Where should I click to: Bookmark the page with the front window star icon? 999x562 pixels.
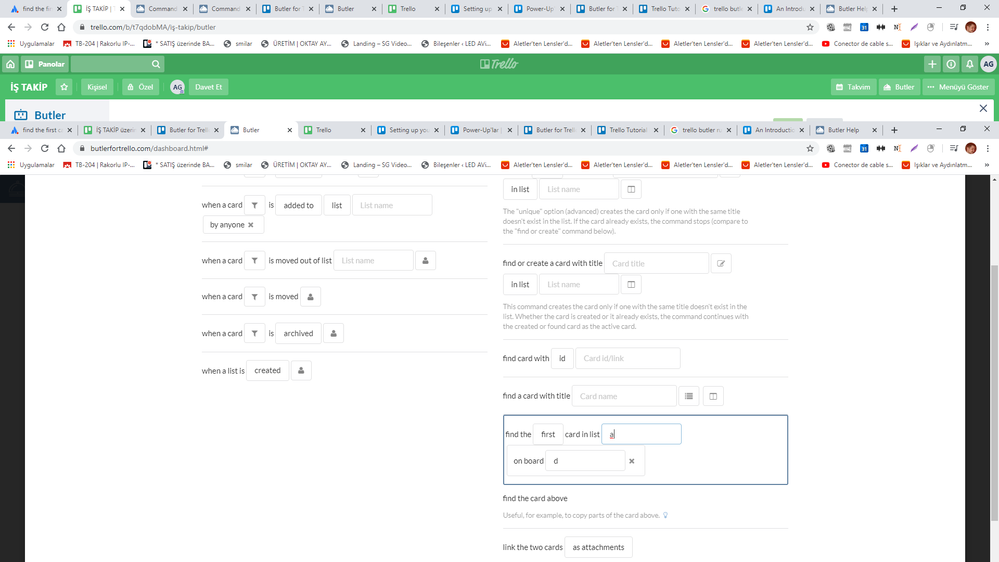(810, 148)
